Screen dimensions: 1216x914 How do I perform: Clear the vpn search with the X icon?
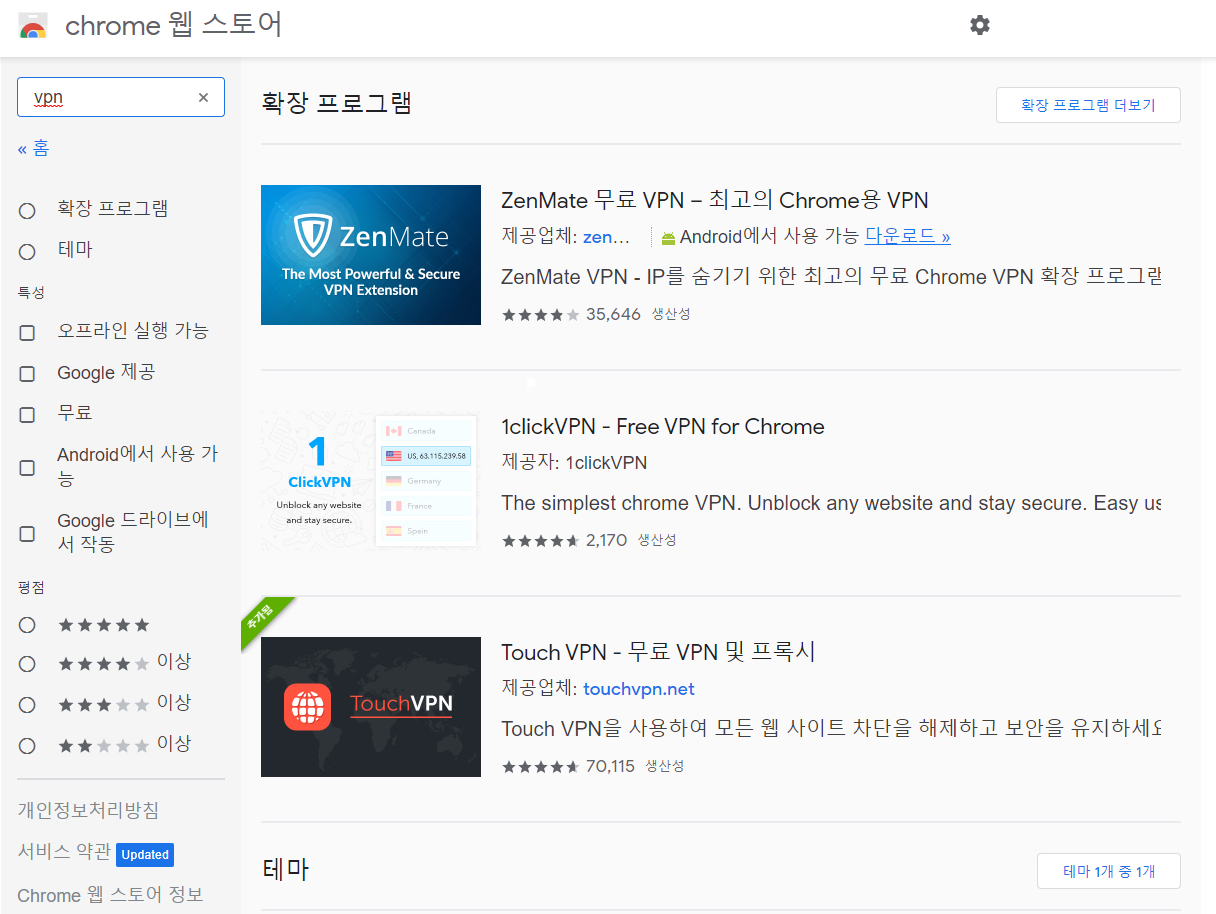pyautogui.click(x=203, y=97)
